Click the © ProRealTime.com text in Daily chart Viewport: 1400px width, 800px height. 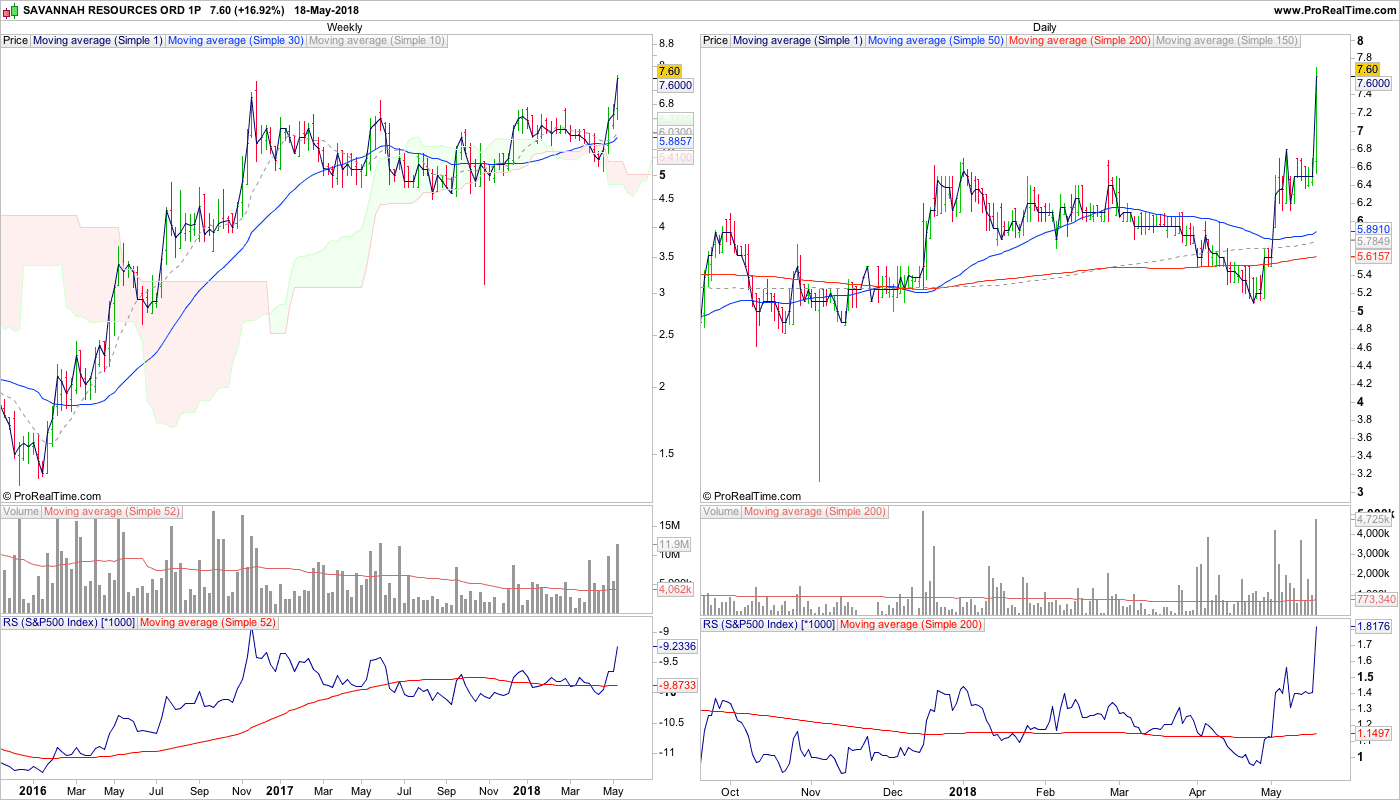tap(752, 496)
